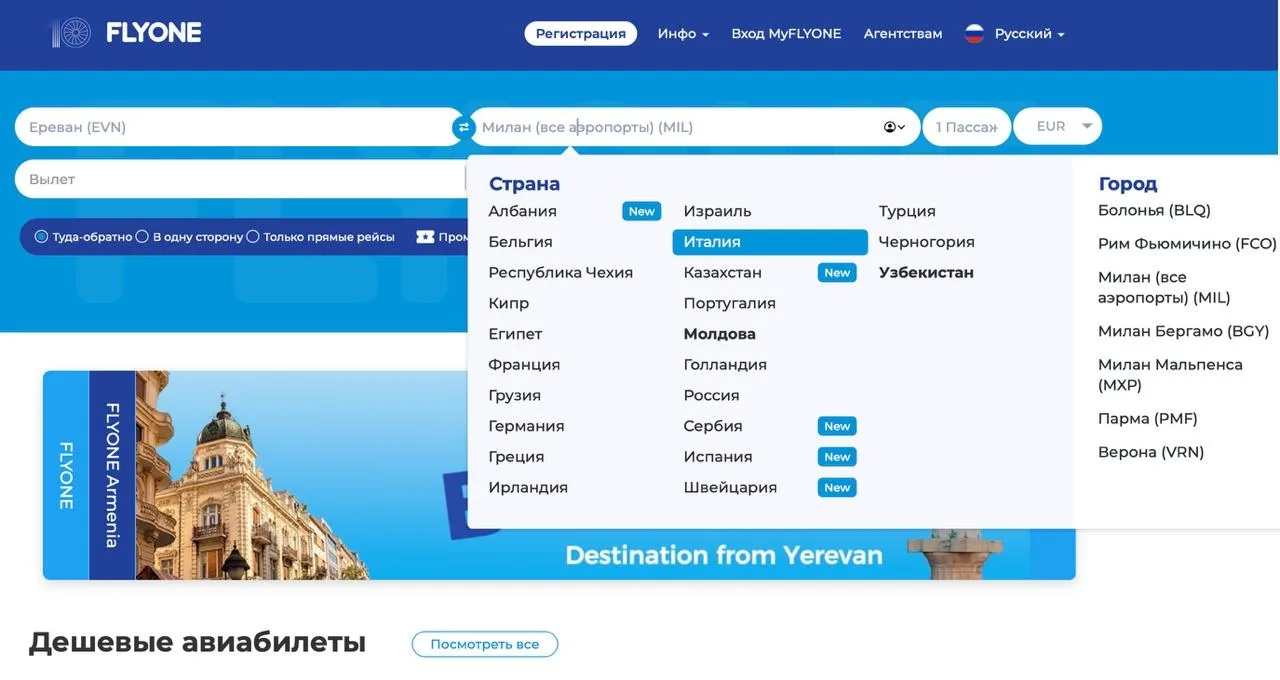This screenshot has width=1280, height=680.
Task: Click the FLYONE logo
Action: (126, 33)
